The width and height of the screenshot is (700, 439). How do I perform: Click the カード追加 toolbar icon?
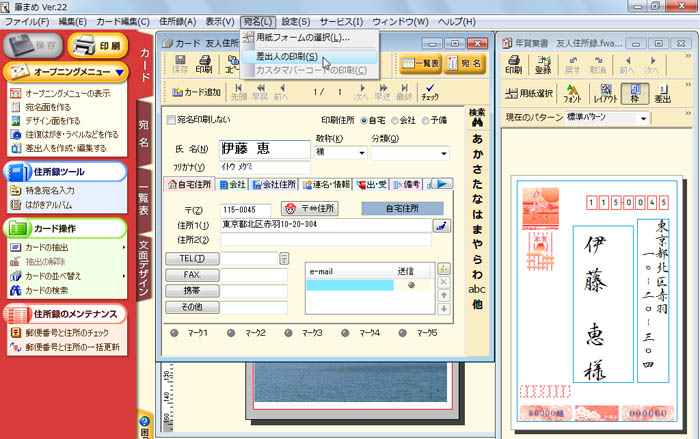196,92
